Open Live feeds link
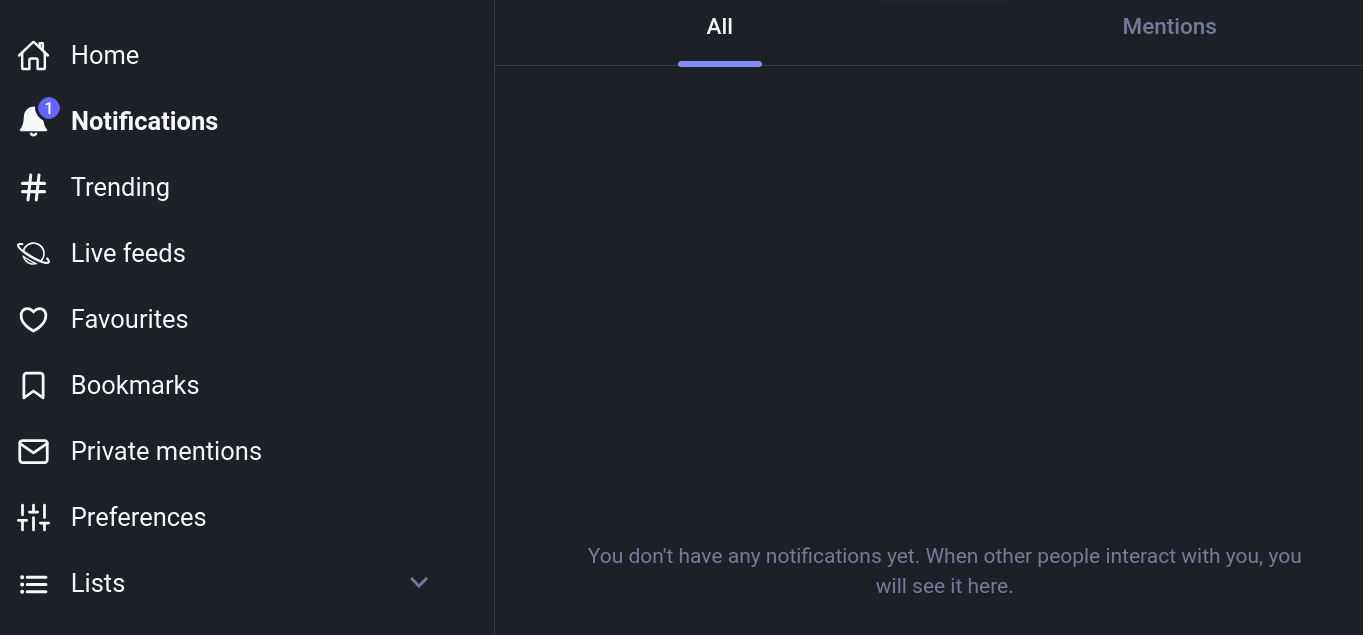 pyautogui.click(x=128, y=253)
